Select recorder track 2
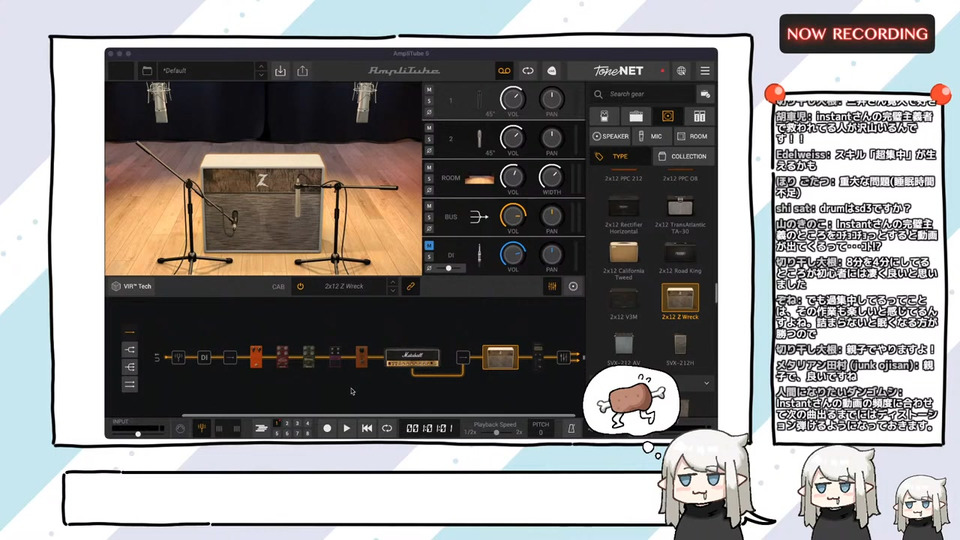This screenshot has width=960, height=540. [x=287, y=424]
